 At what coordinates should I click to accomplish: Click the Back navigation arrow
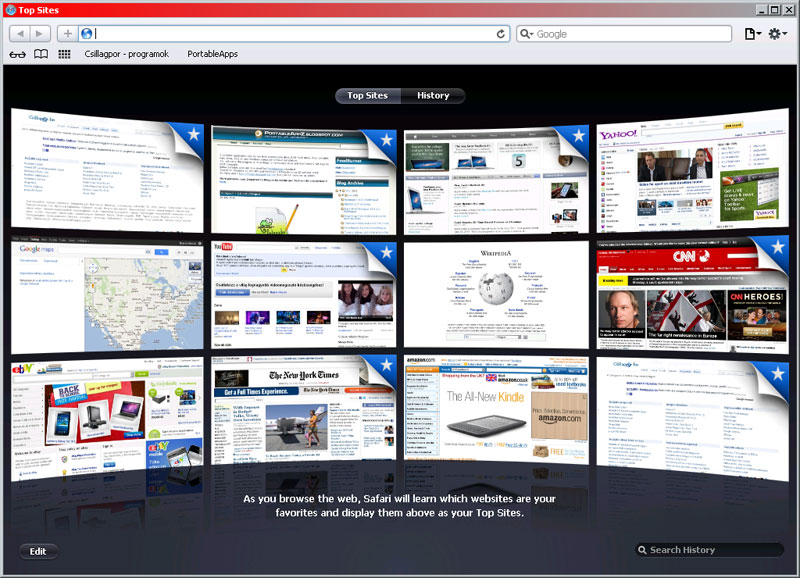coord(20,34)
